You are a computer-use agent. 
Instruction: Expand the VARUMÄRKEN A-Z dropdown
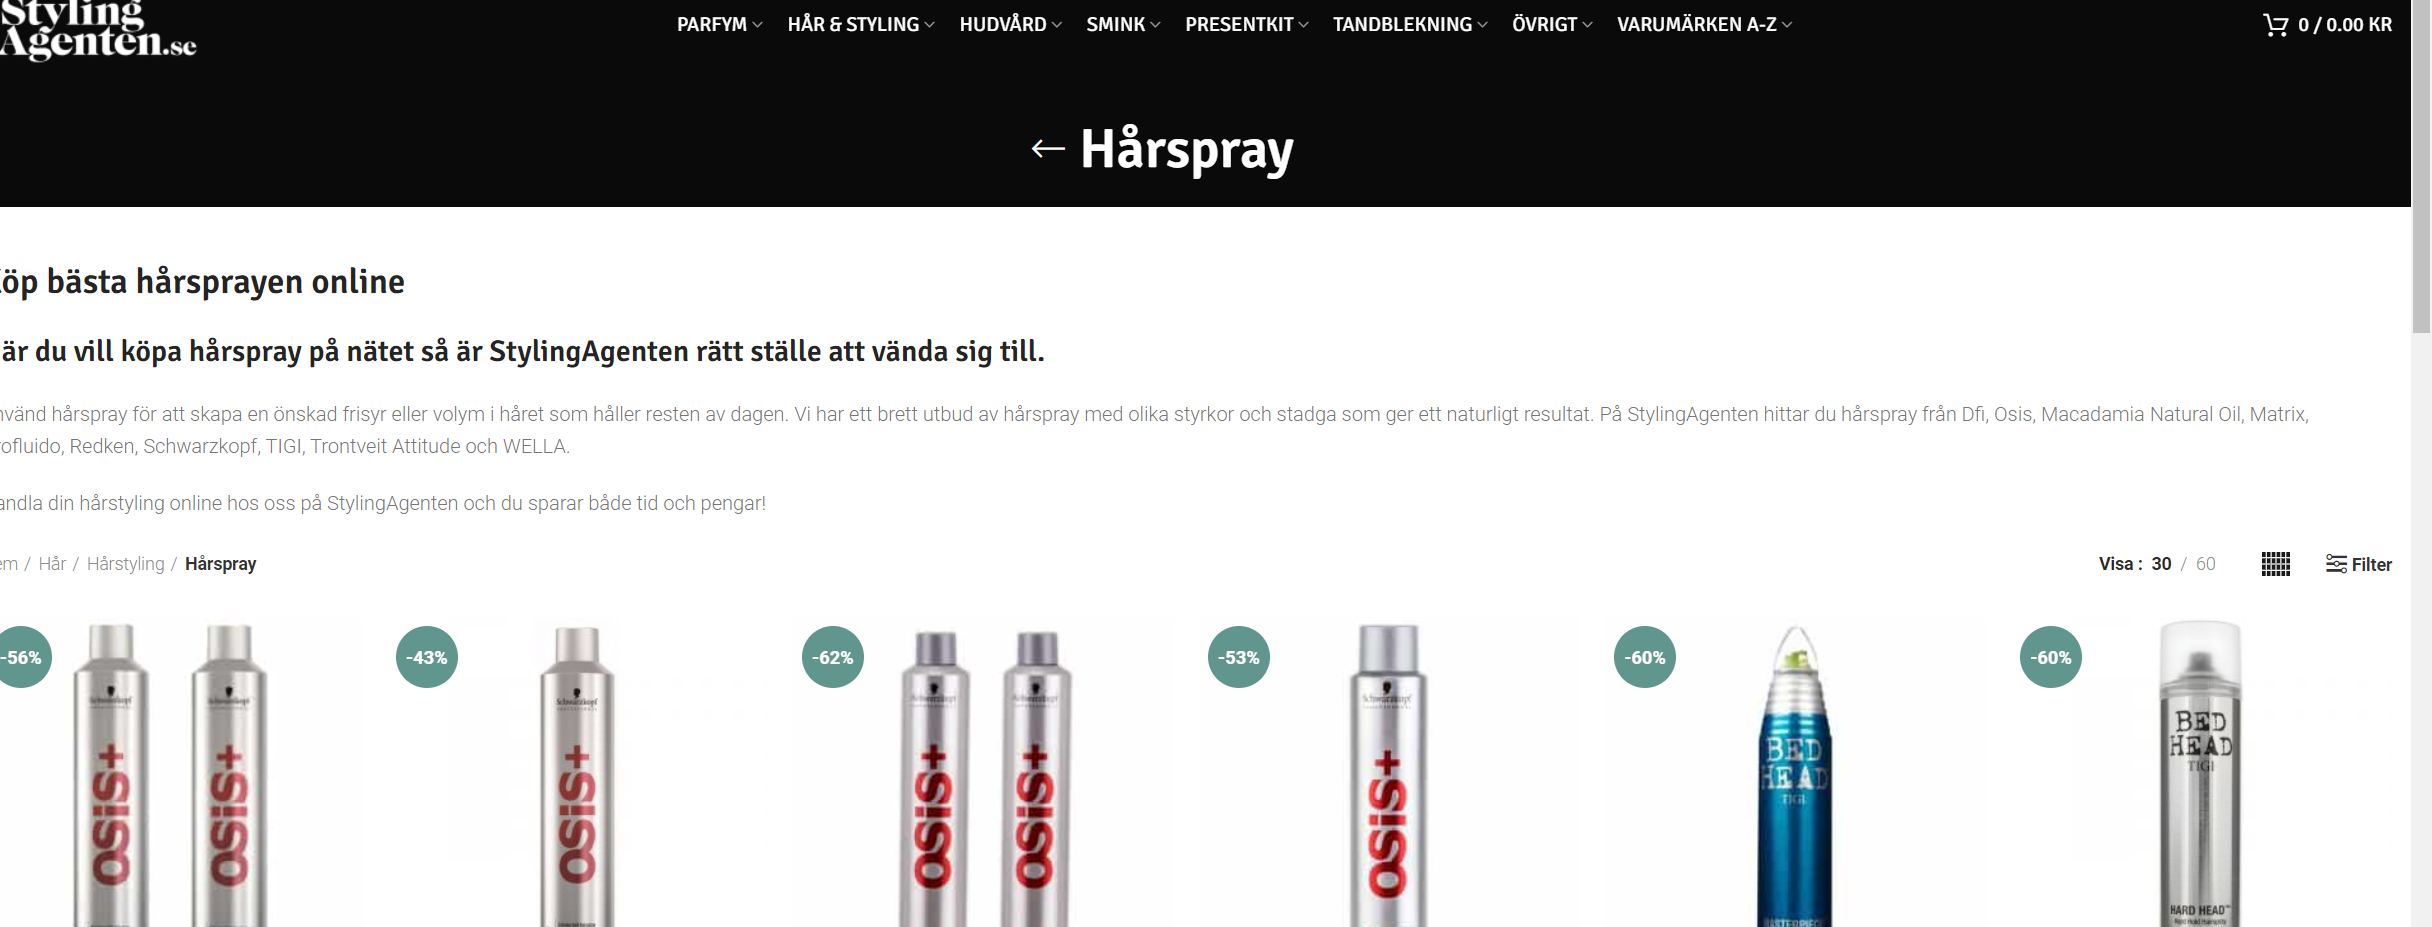point(1704,24)
